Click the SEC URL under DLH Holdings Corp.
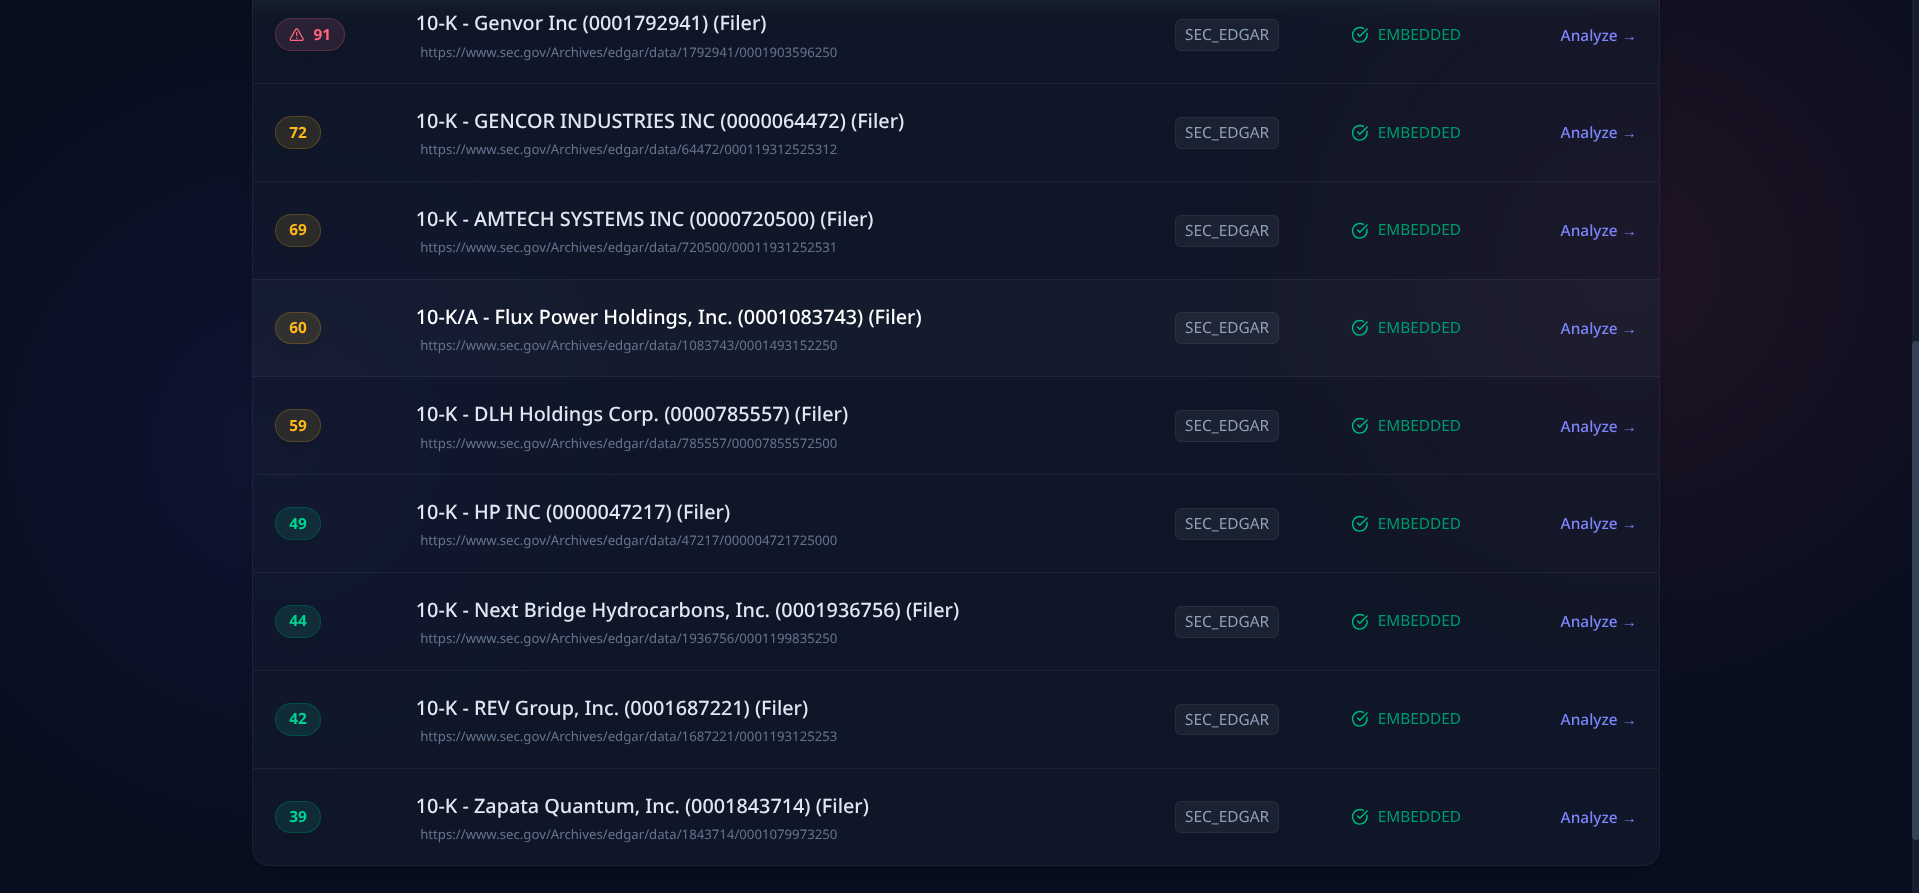Screen dimensions: 1919x893 tap(629, 443)
